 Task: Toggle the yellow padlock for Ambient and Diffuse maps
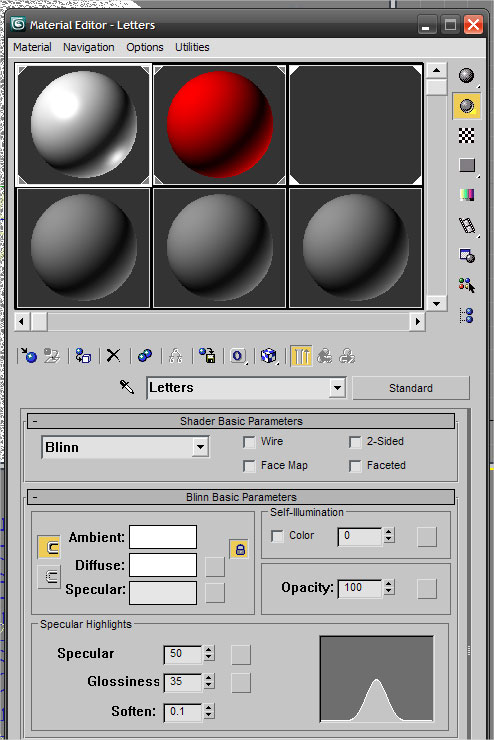240,549
